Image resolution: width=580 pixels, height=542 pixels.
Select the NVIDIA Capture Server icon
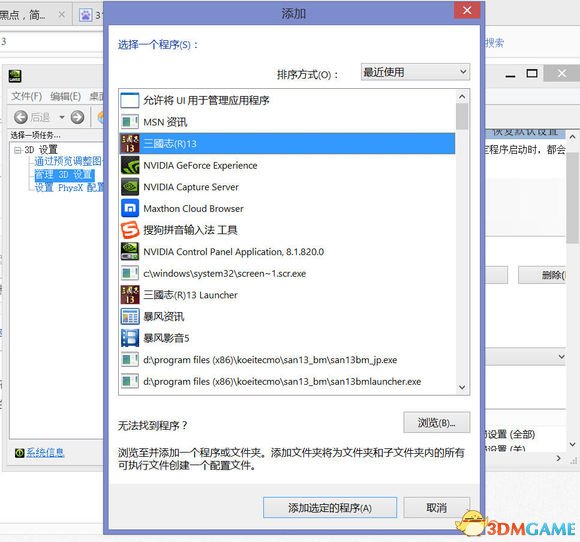coord(130,186)
